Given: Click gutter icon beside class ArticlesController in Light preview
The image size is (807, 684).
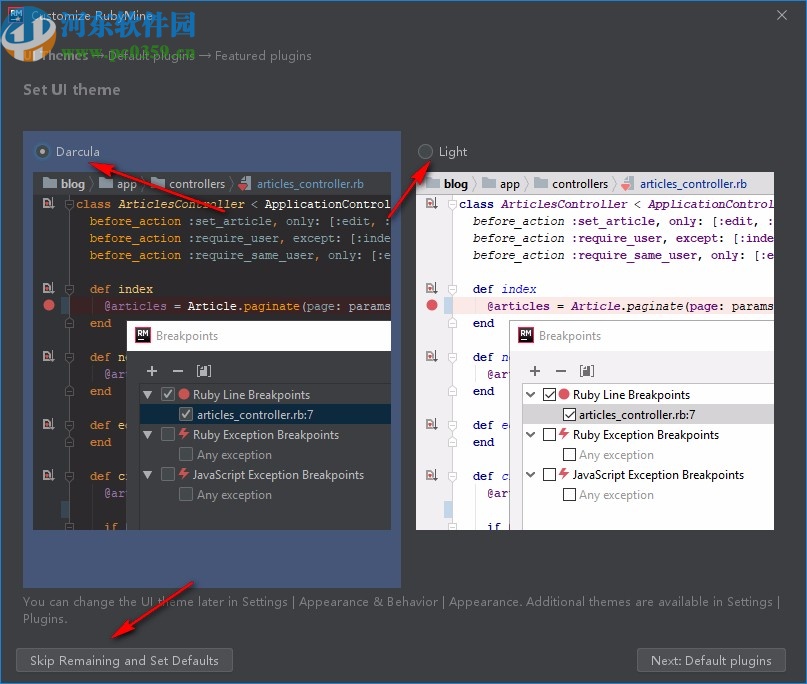Looking at the screenshot, I should [x=432, y=203].
